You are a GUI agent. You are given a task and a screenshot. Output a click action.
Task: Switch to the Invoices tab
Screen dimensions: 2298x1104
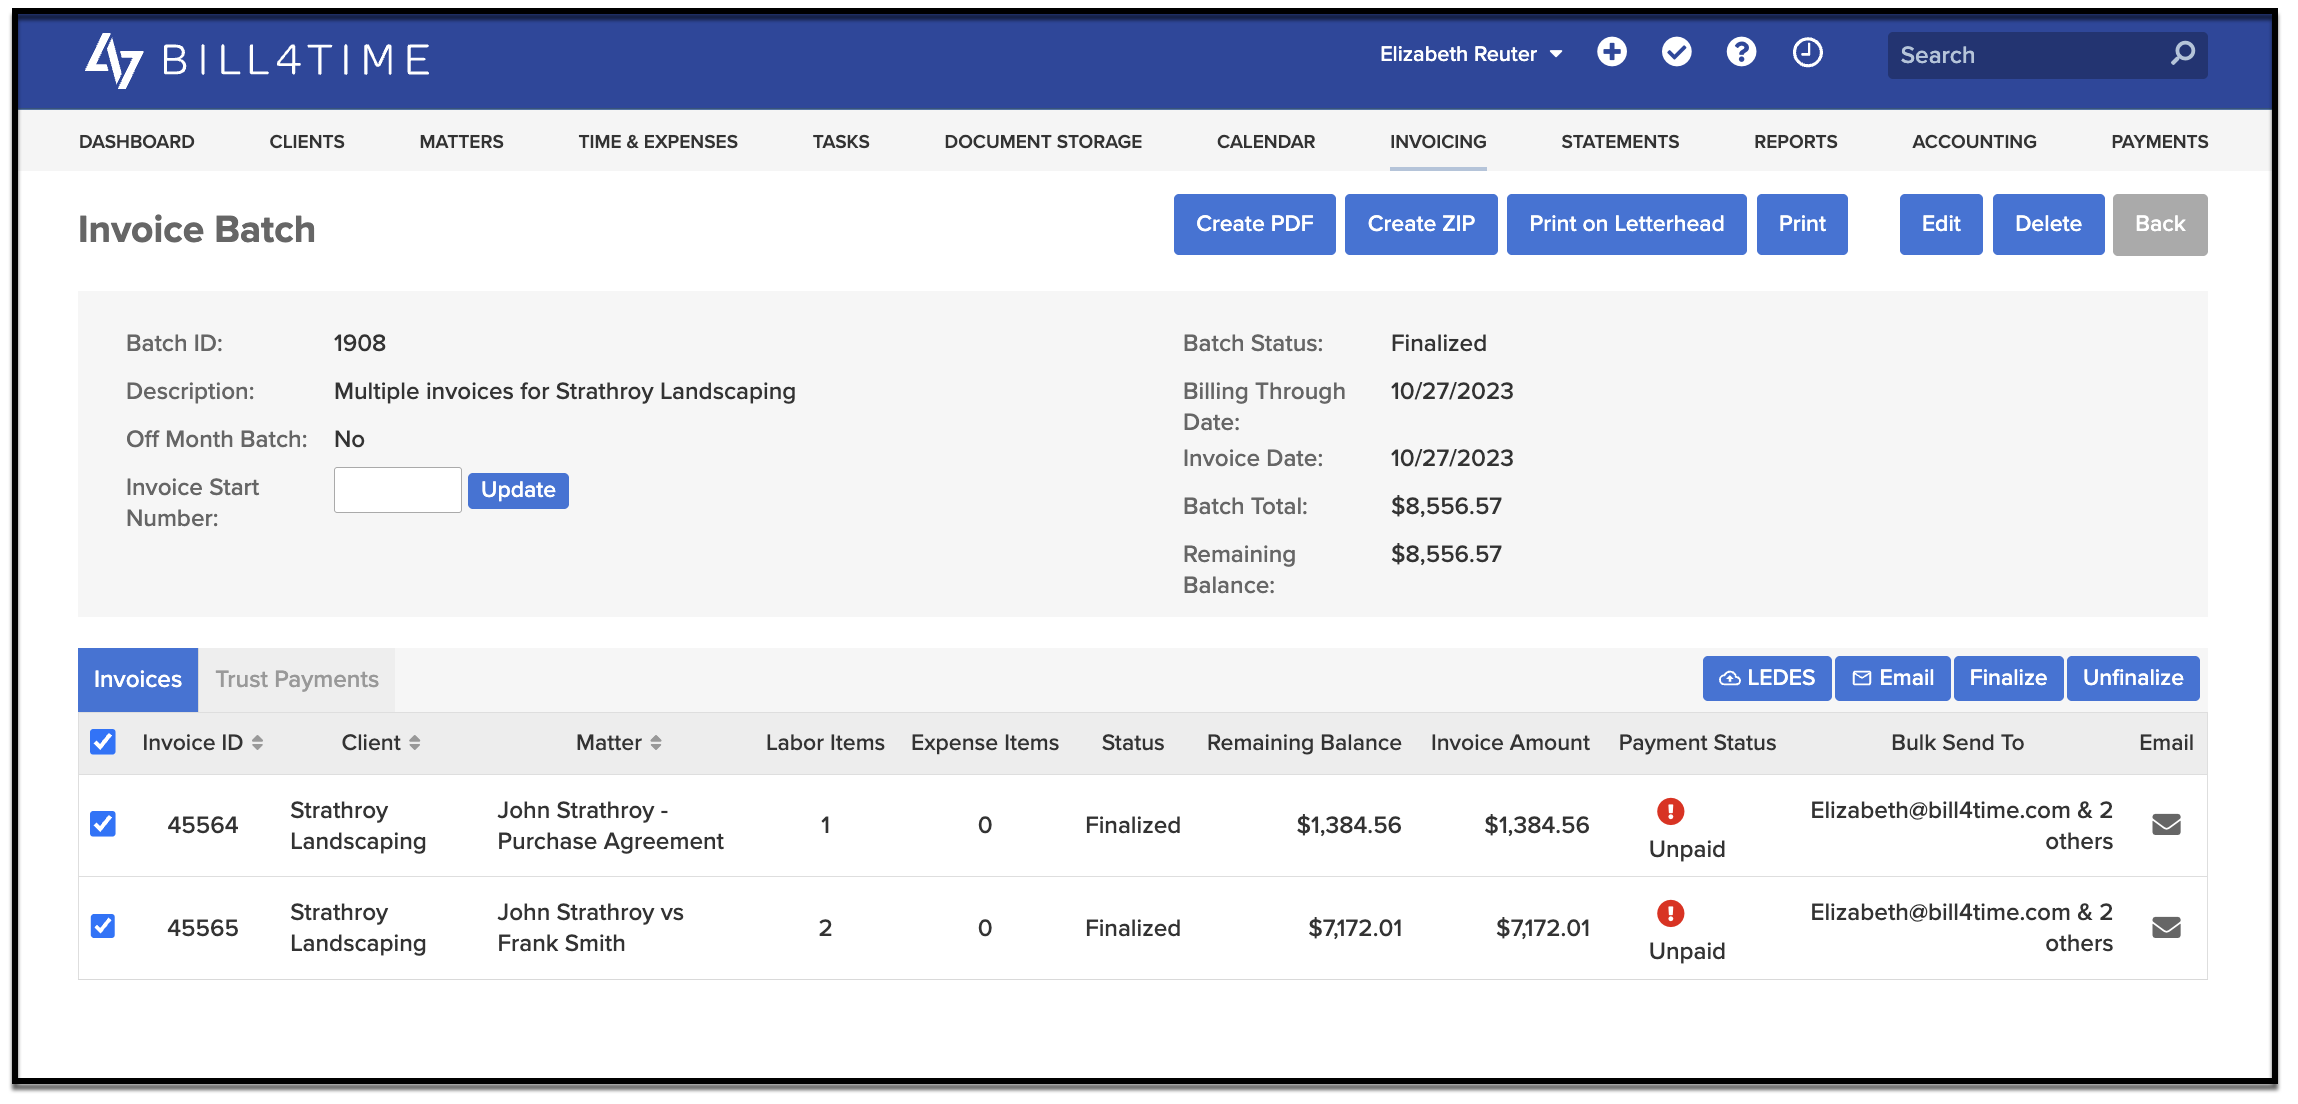[138, 680]
